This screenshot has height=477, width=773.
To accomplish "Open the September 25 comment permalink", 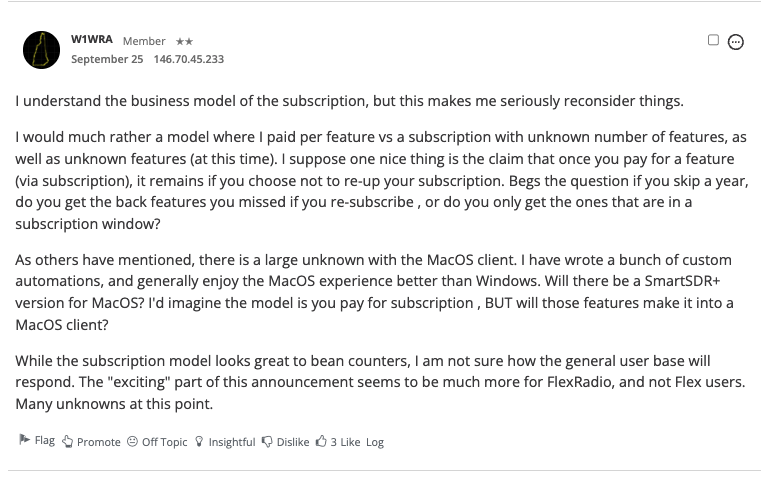I will click(107, 59).
